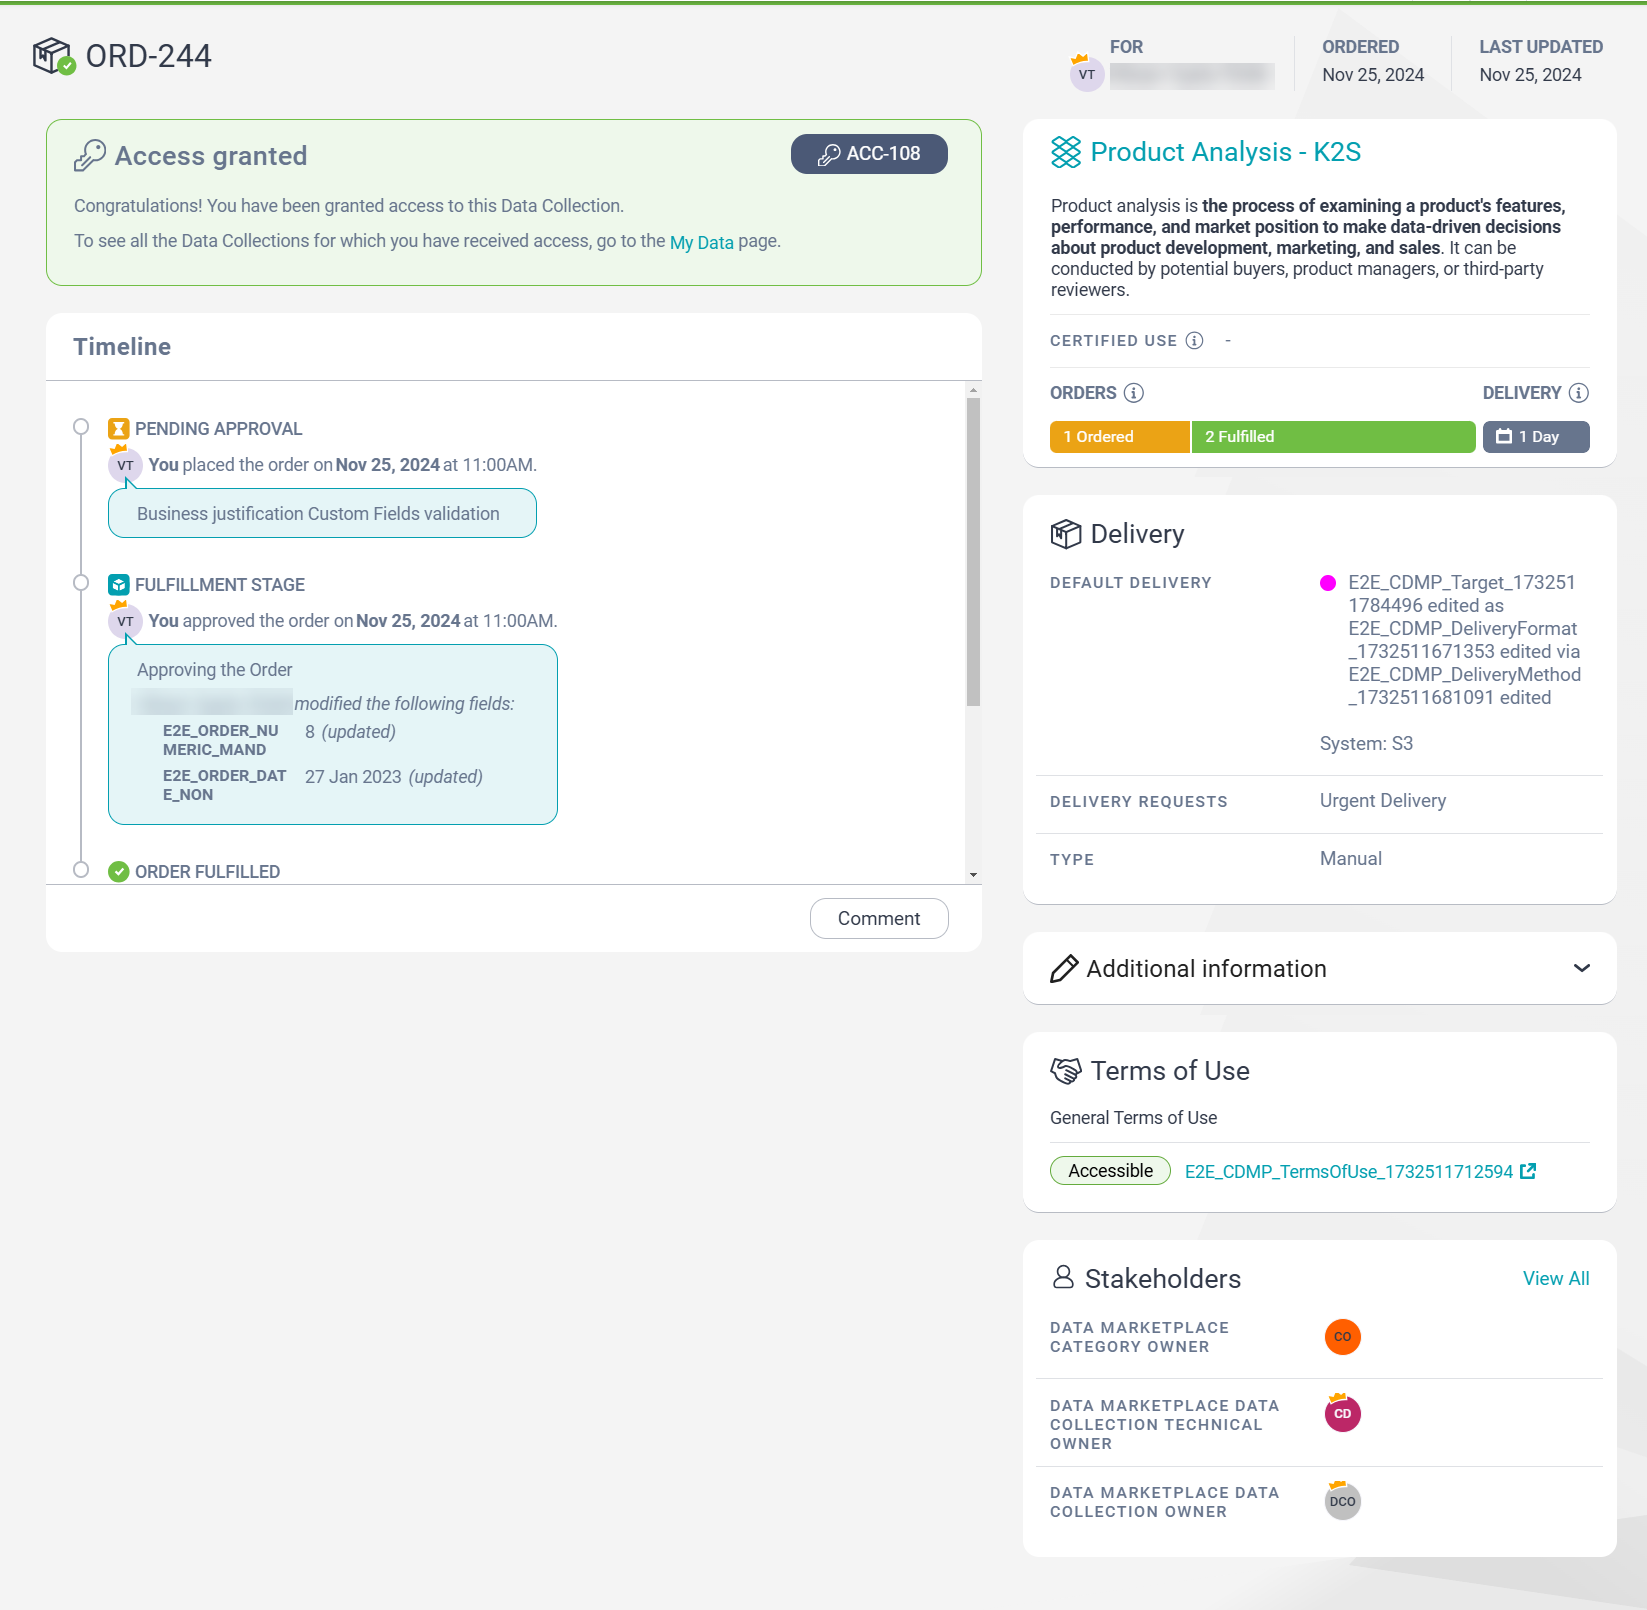Click the Terms of Use handshake icon

tap(1066, 1071)
